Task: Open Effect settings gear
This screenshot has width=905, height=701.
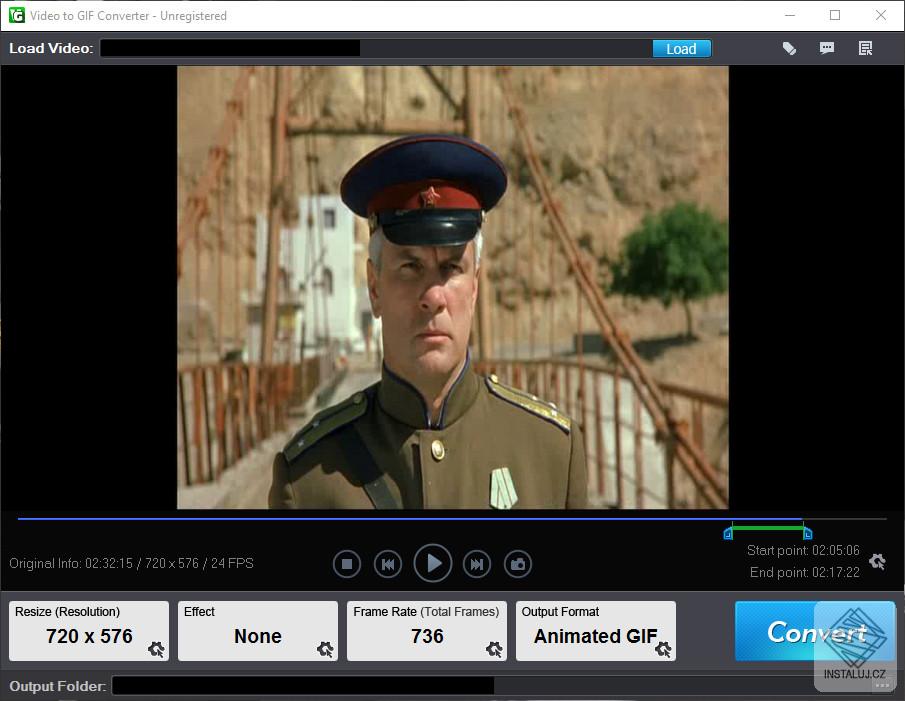Action: (325, 649)
